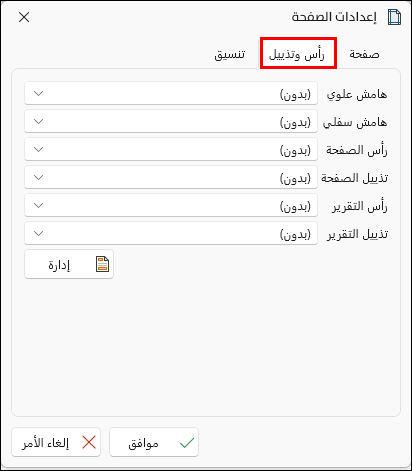This screenshot has width=412, height=471.
Task: Click the green checkmark موافق button
Action: [154, 443]
